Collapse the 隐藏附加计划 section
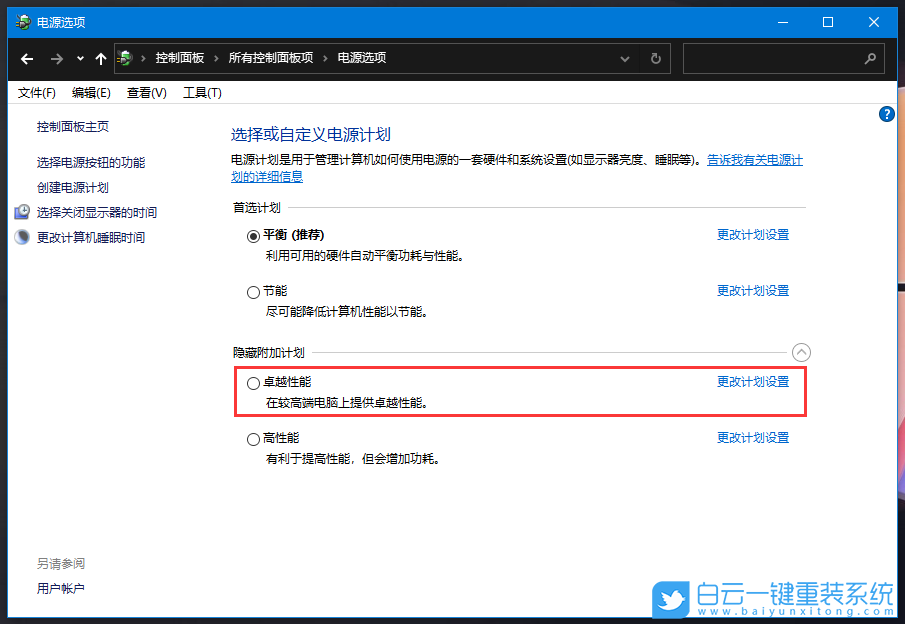The image size is (905, 624). pyautogui.click(x=801, y=352)
